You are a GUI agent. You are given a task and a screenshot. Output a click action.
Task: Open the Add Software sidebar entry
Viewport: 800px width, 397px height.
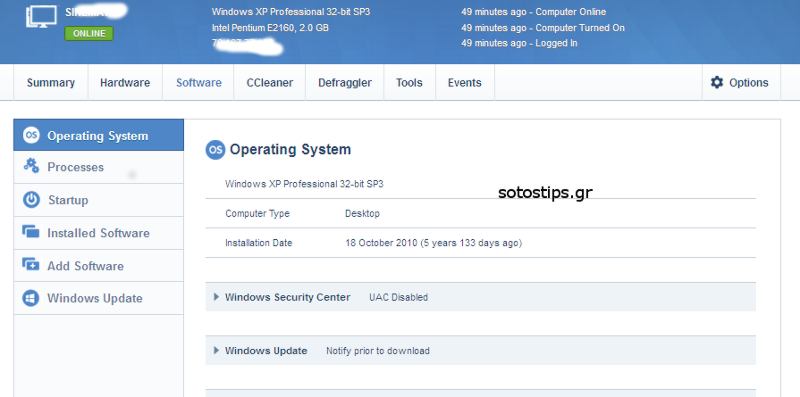(x=98, y=265)
